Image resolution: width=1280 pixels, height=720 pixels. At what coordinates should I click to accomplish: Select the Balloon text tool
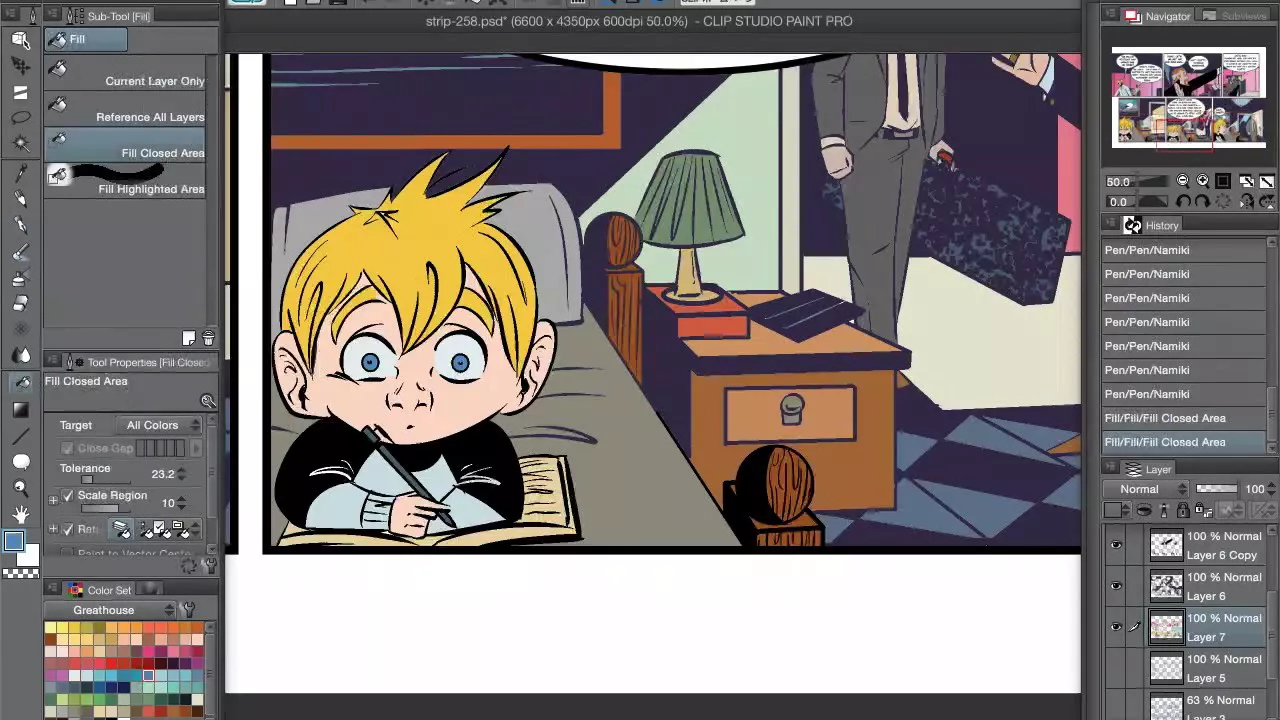20,462
